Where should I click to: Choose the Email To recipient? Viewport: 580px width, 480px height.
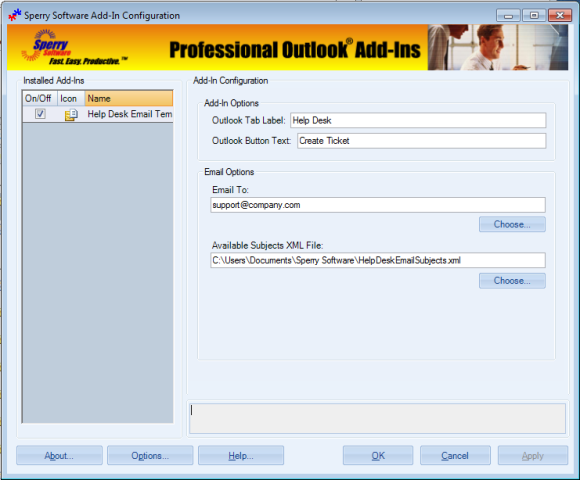point(512,224)
